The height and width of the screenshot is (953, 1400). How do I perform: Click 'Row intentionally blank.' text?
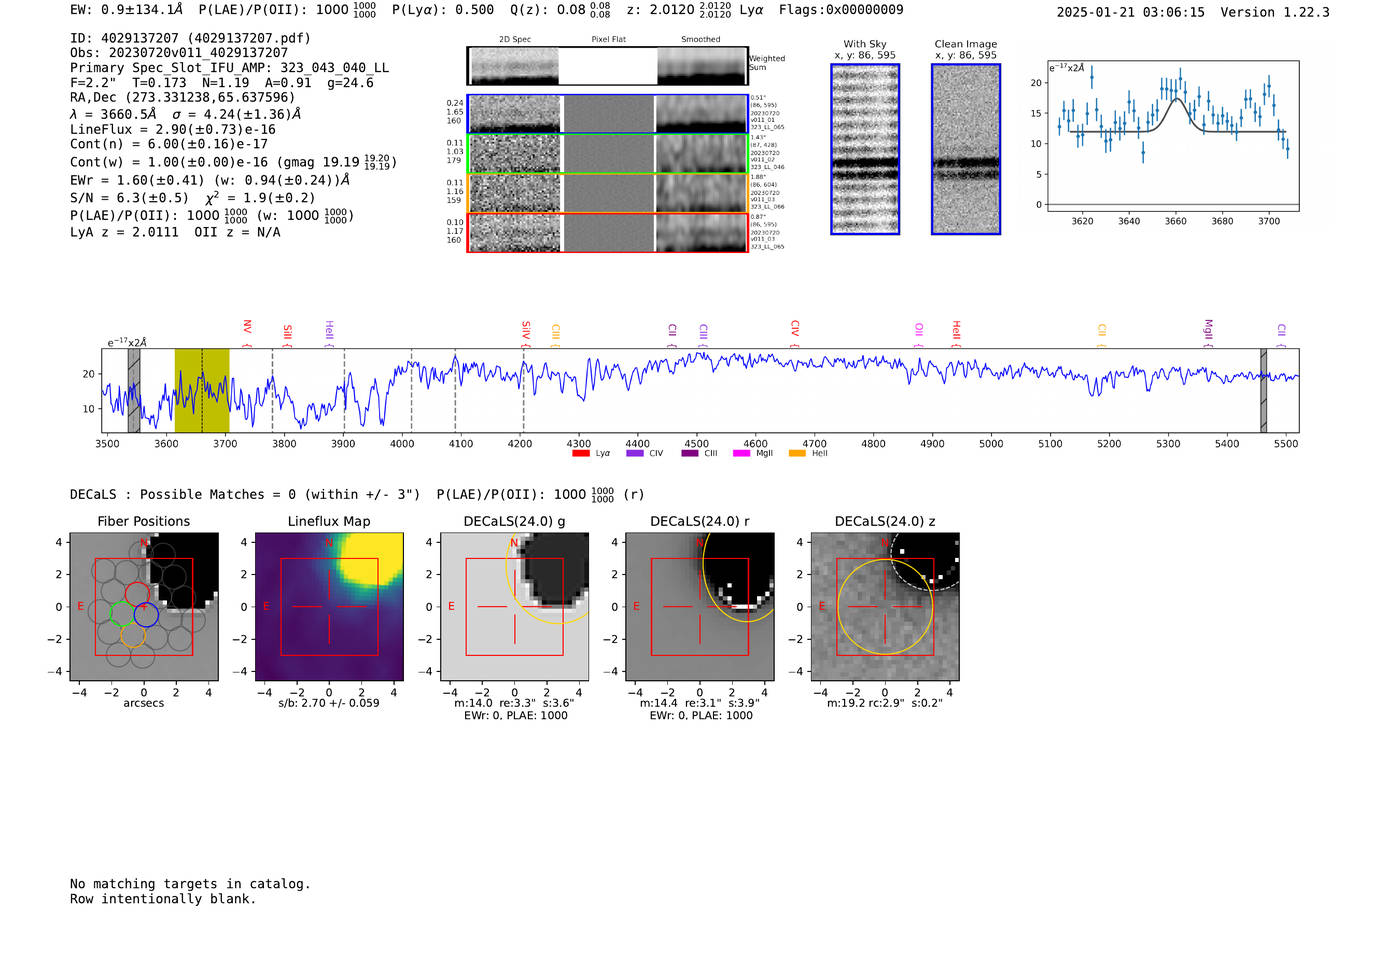pos(163,899)
